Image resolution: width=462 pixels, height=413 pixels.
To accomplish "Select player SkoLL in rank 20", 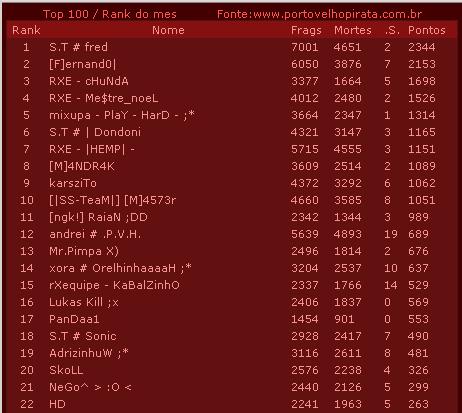I will coord(66,370).
